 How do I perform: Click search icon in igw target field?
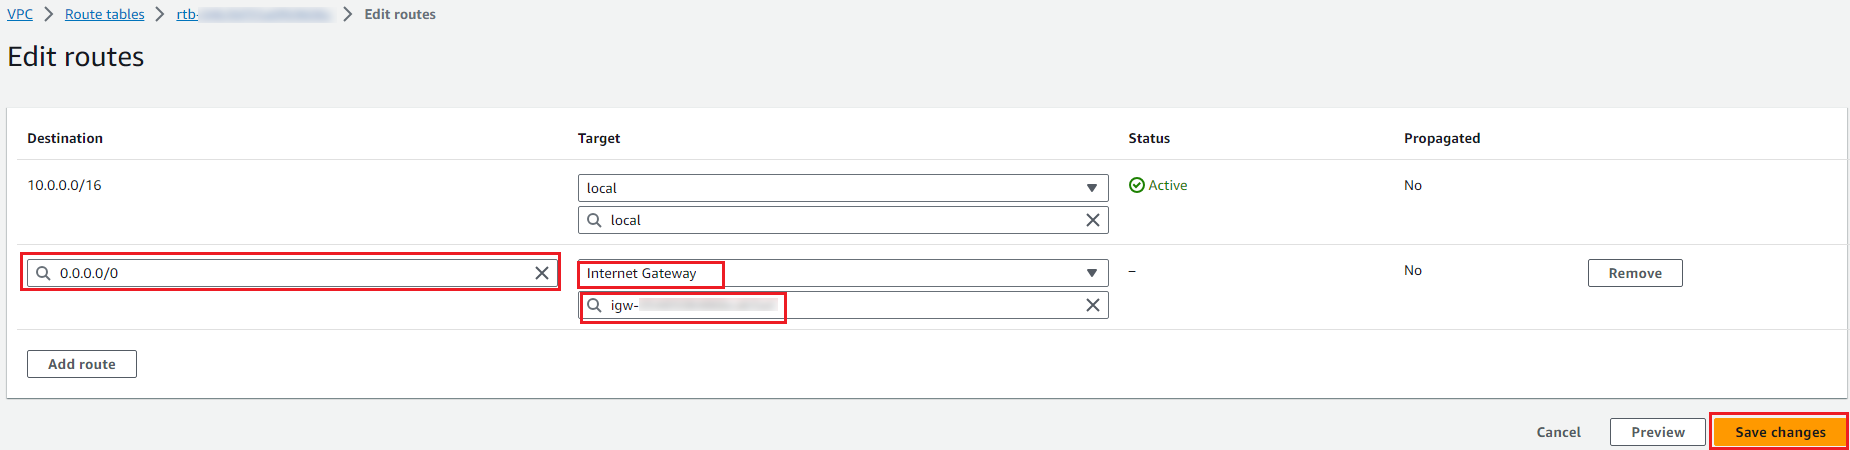click(594, 305)
